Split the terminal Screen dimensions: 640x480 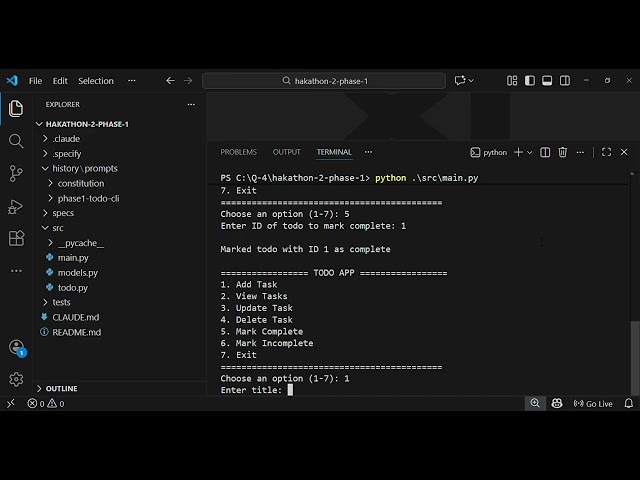click(x=545, y=152)
